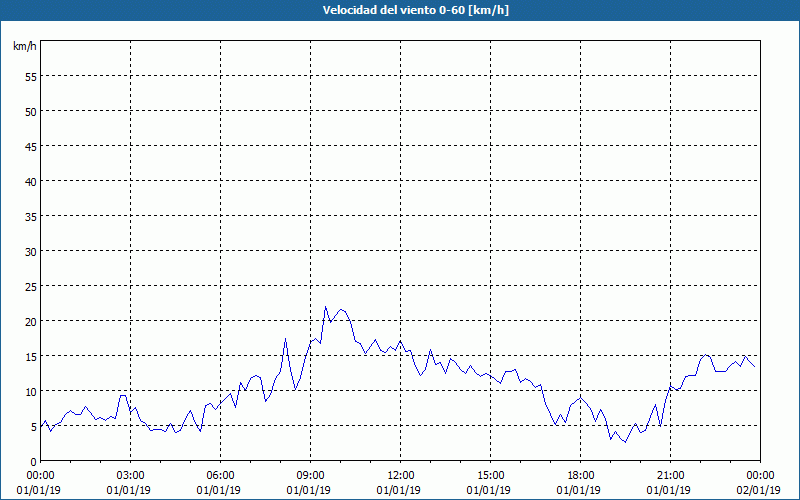
Task: Click the chart title 'Velocidad del viento 0-60 [km/h]'
Action: tap(415, 10)
